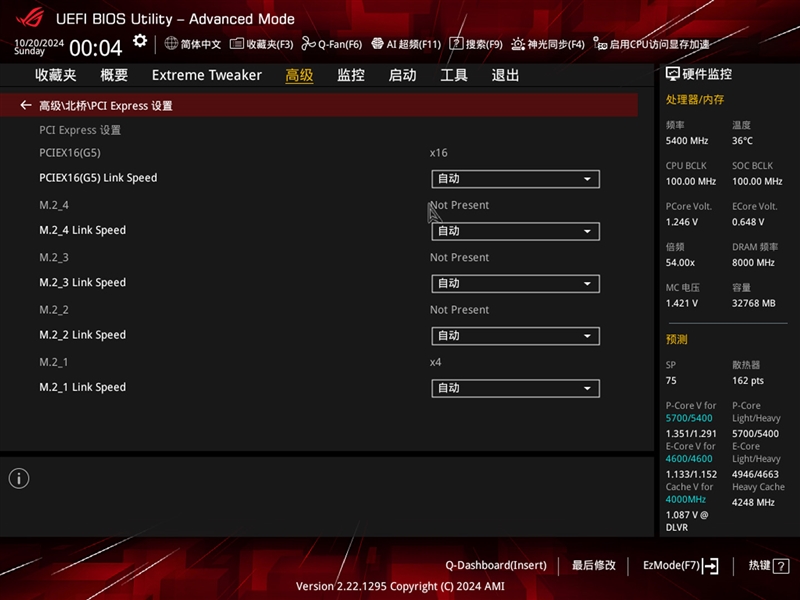Image resolution: width=800 pixels, height=600 pixels.
Task: Switch to the Extreme Tweaker tab
Action: click(x=205, y=75)
